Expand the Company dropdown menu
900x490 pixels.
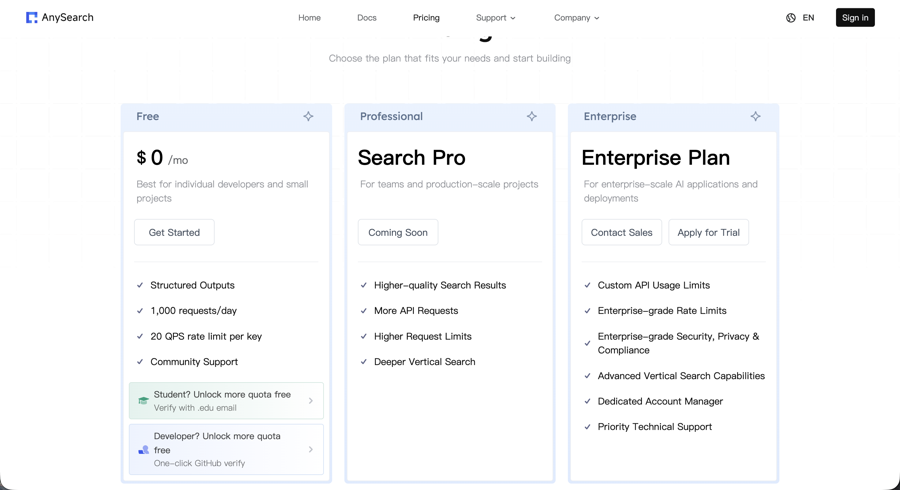point(576,18)
